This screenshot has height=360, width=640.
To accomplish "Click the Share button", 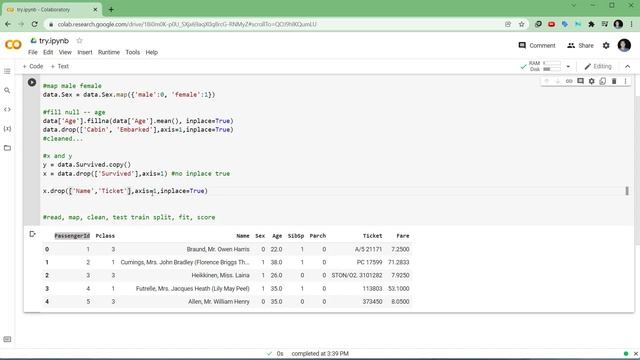I will (580, 45).
